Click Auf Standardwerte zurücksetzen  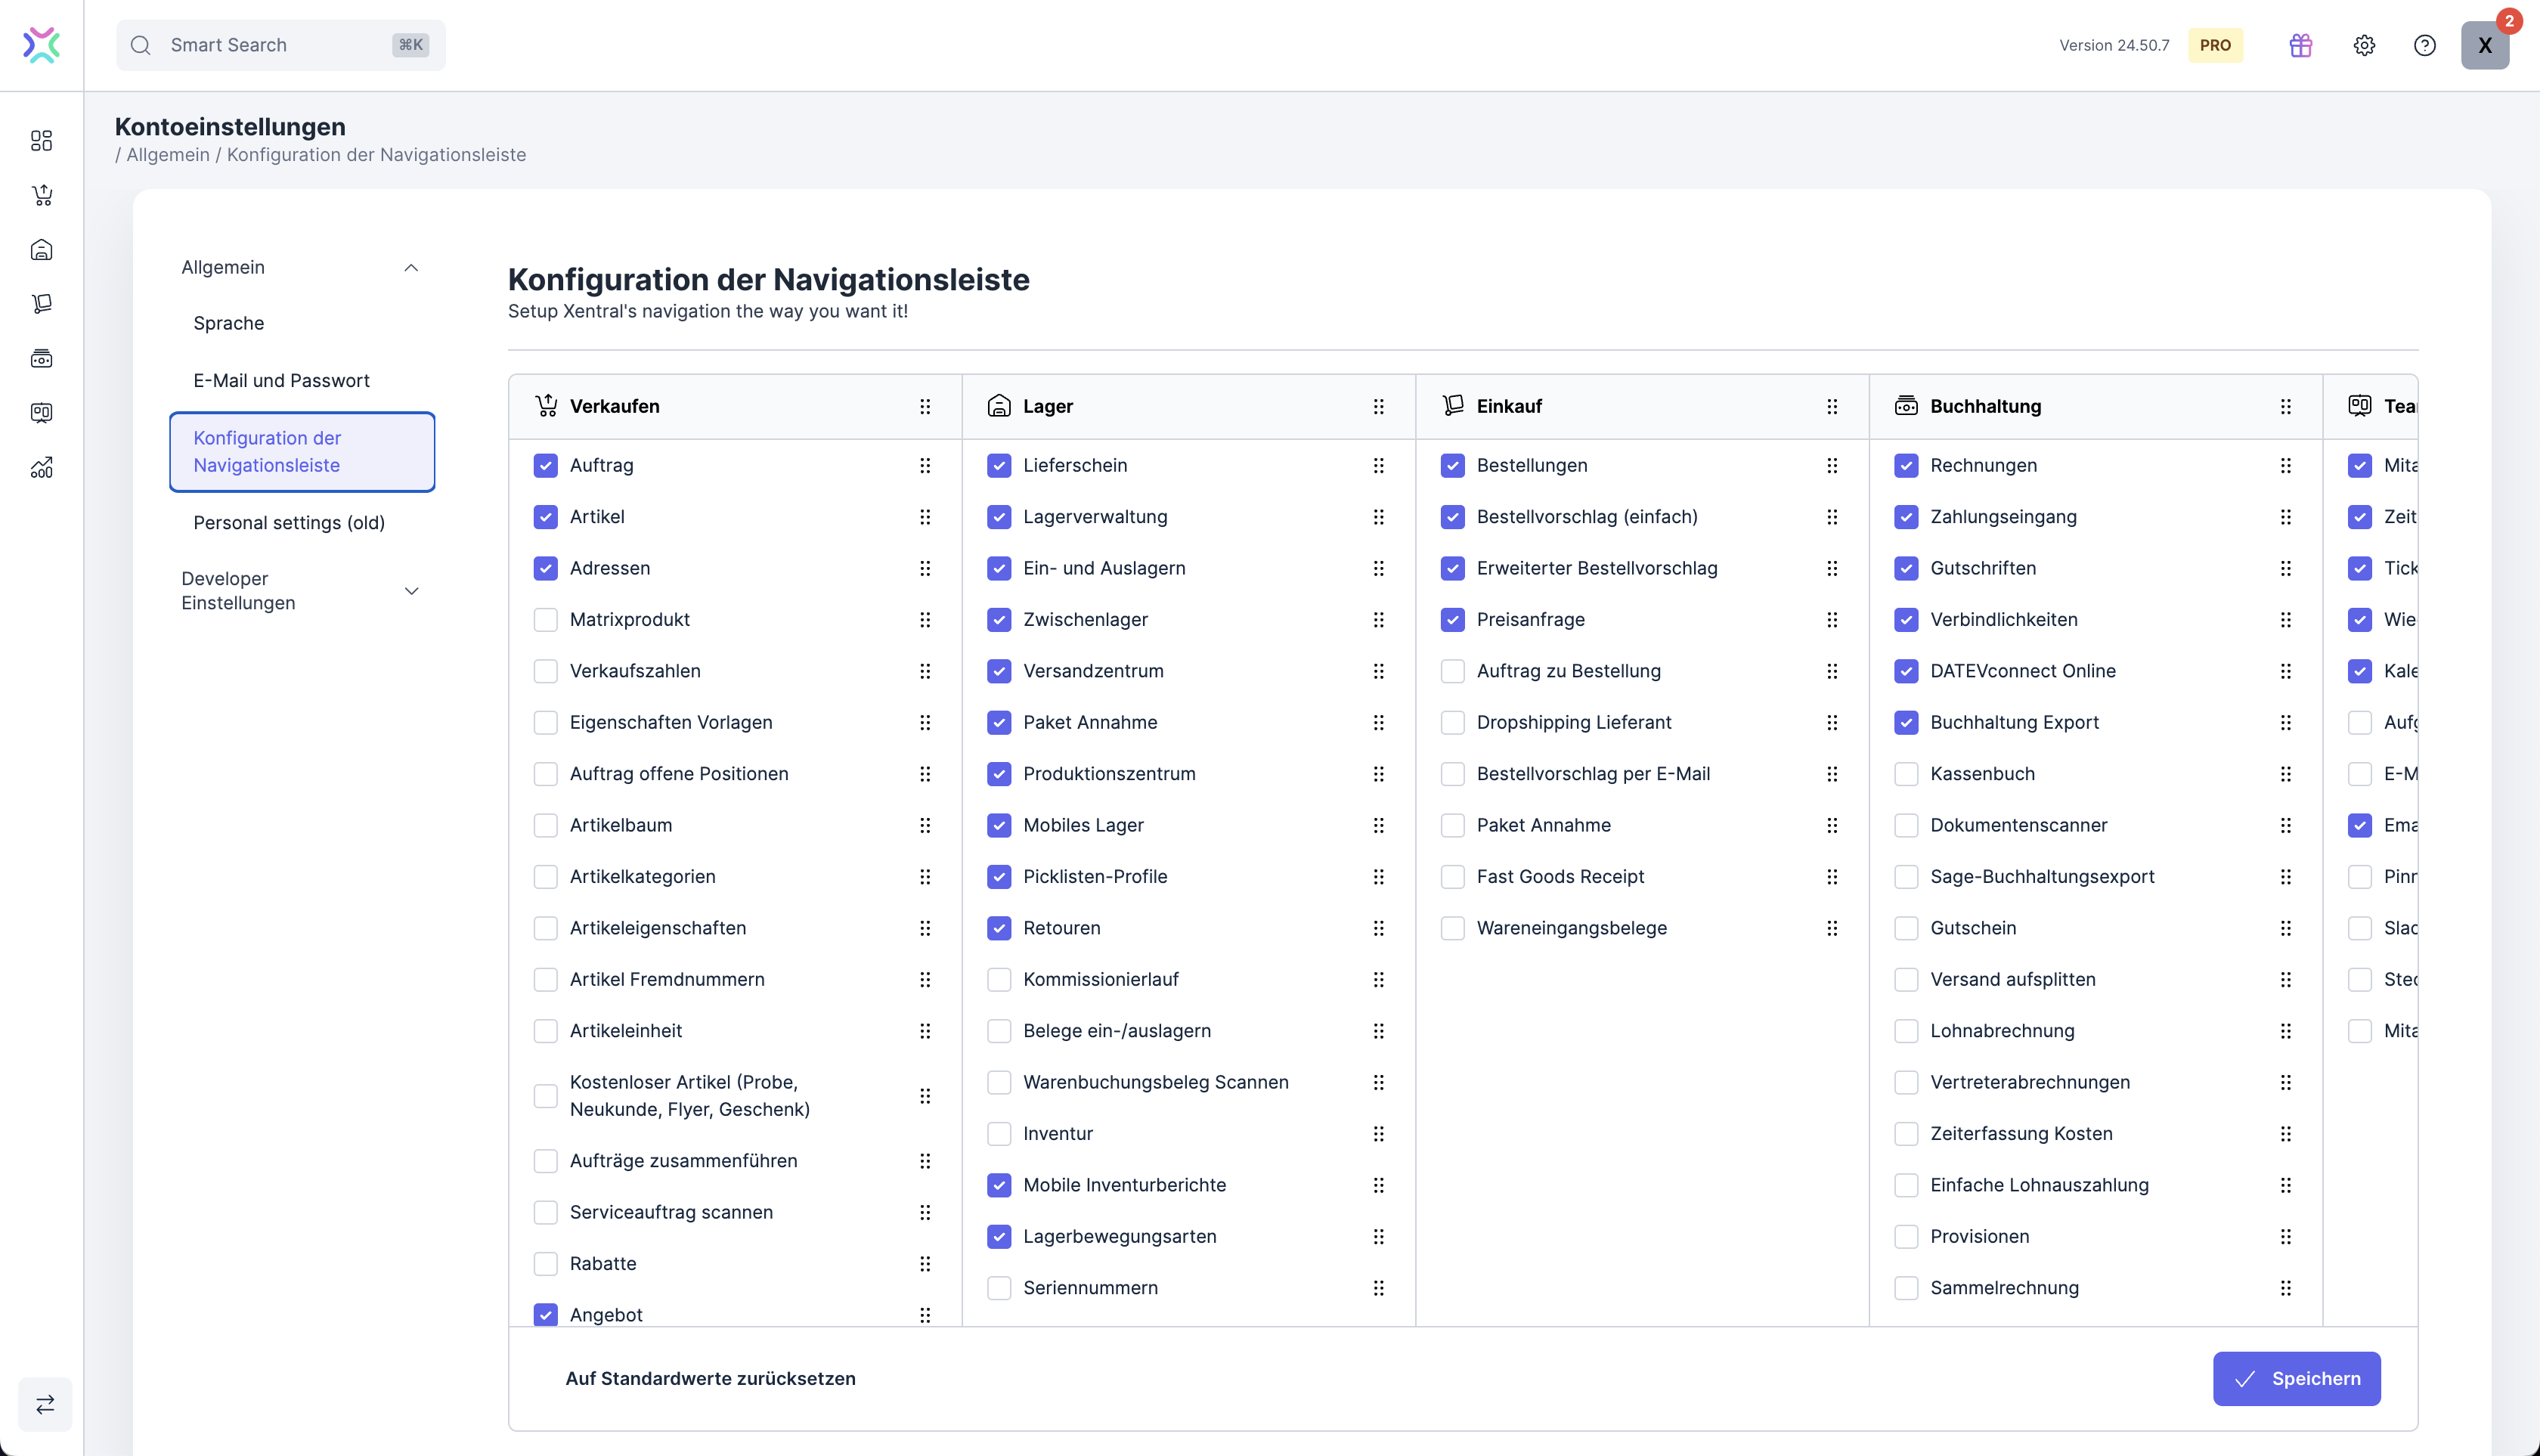(x=710, y=1378)
